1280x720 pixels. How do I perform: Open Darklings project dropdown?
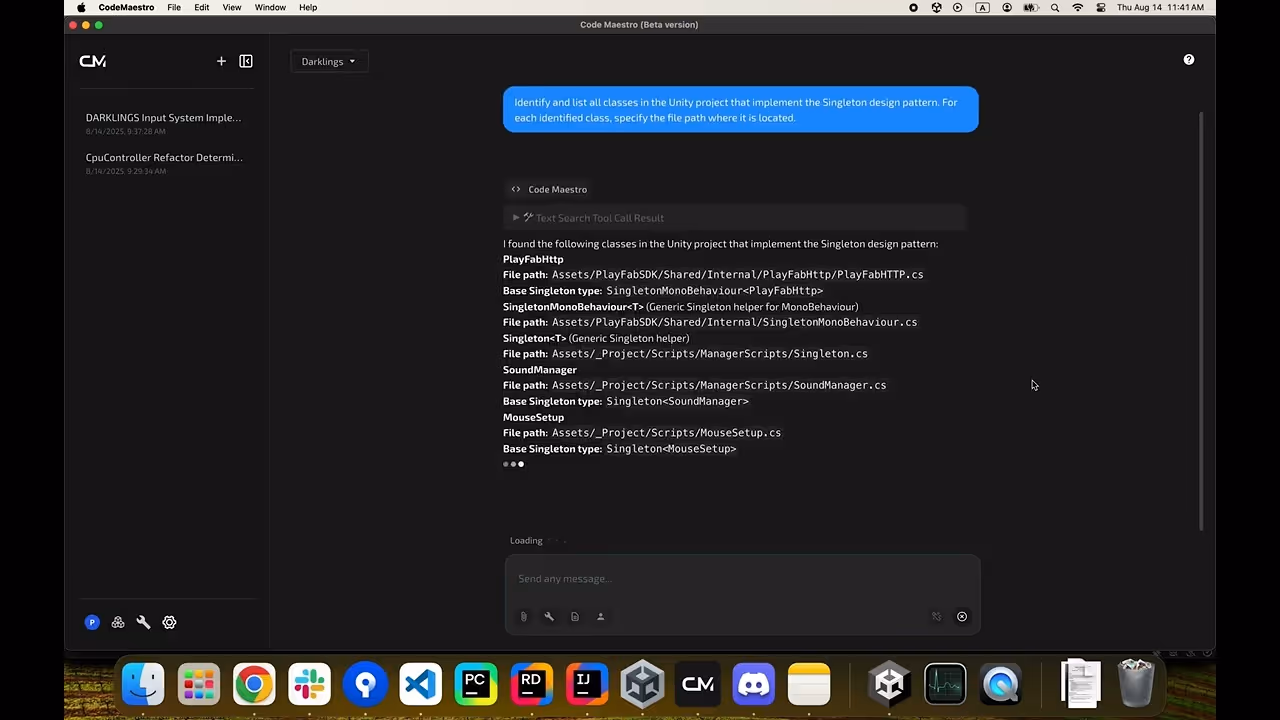[x=329, y=61]
